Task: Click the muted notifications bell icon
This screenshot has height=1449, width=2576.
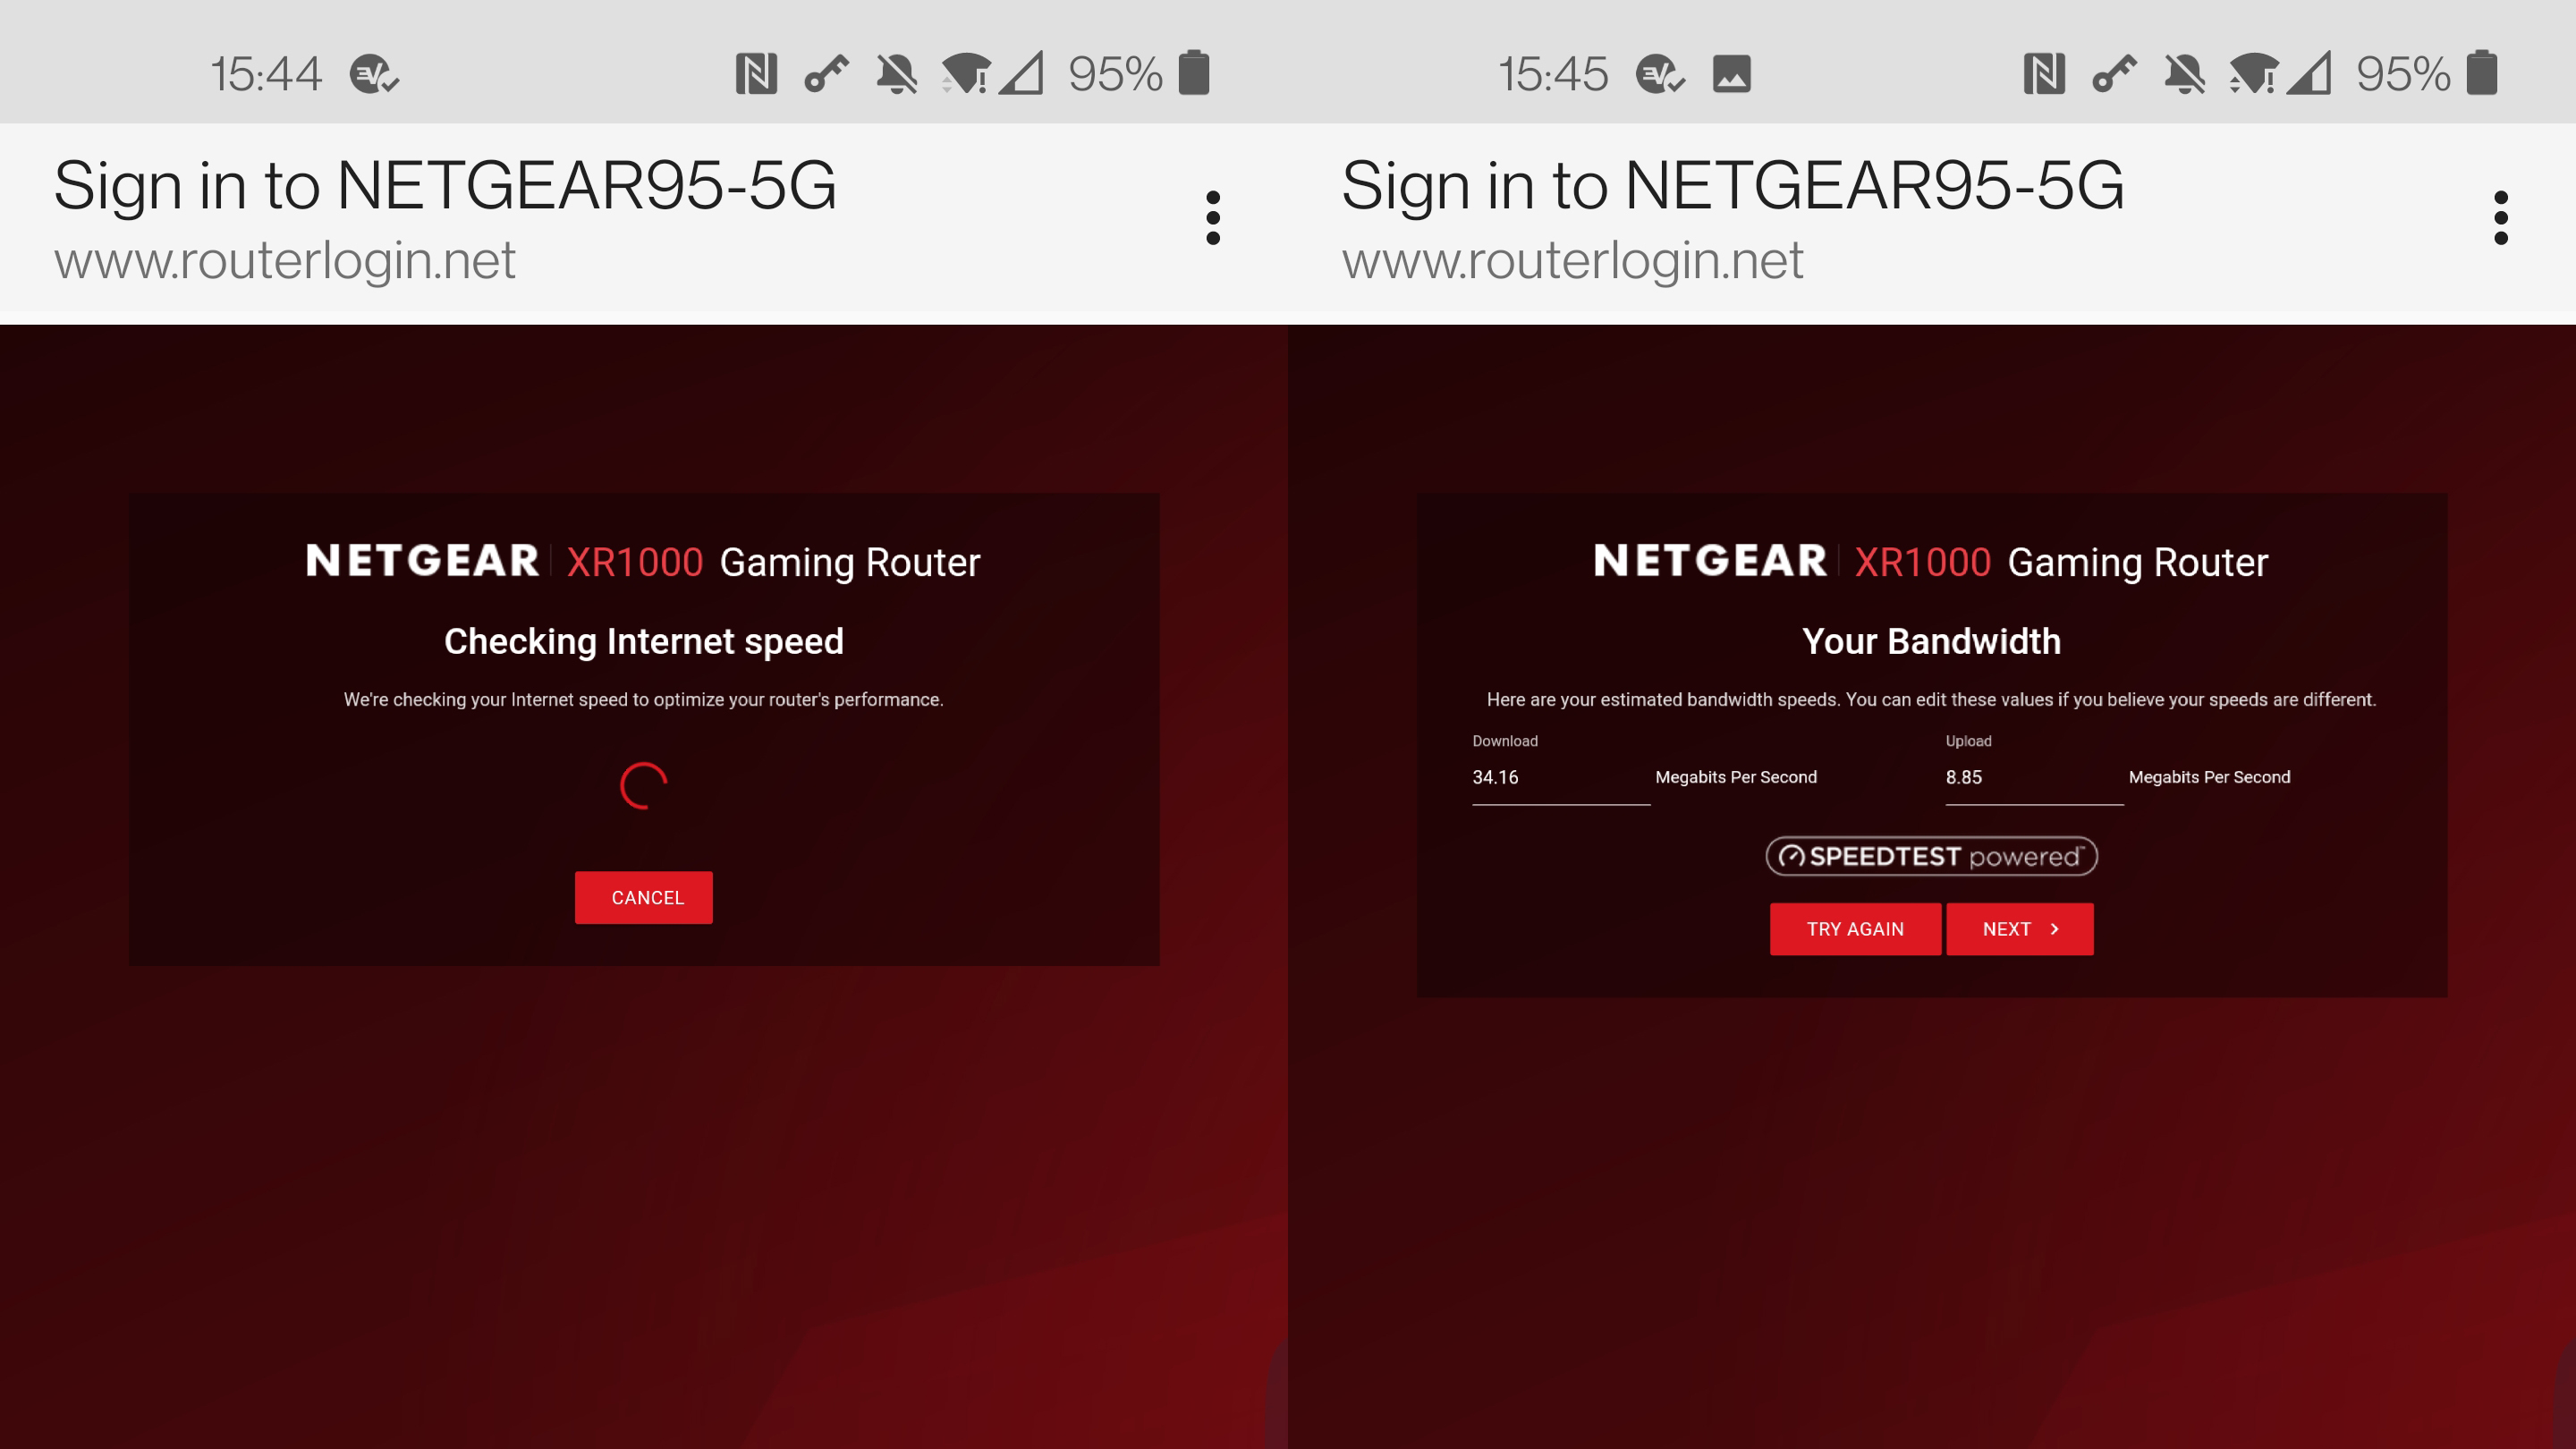Action: pyautogui.click(x=899, y=71)
